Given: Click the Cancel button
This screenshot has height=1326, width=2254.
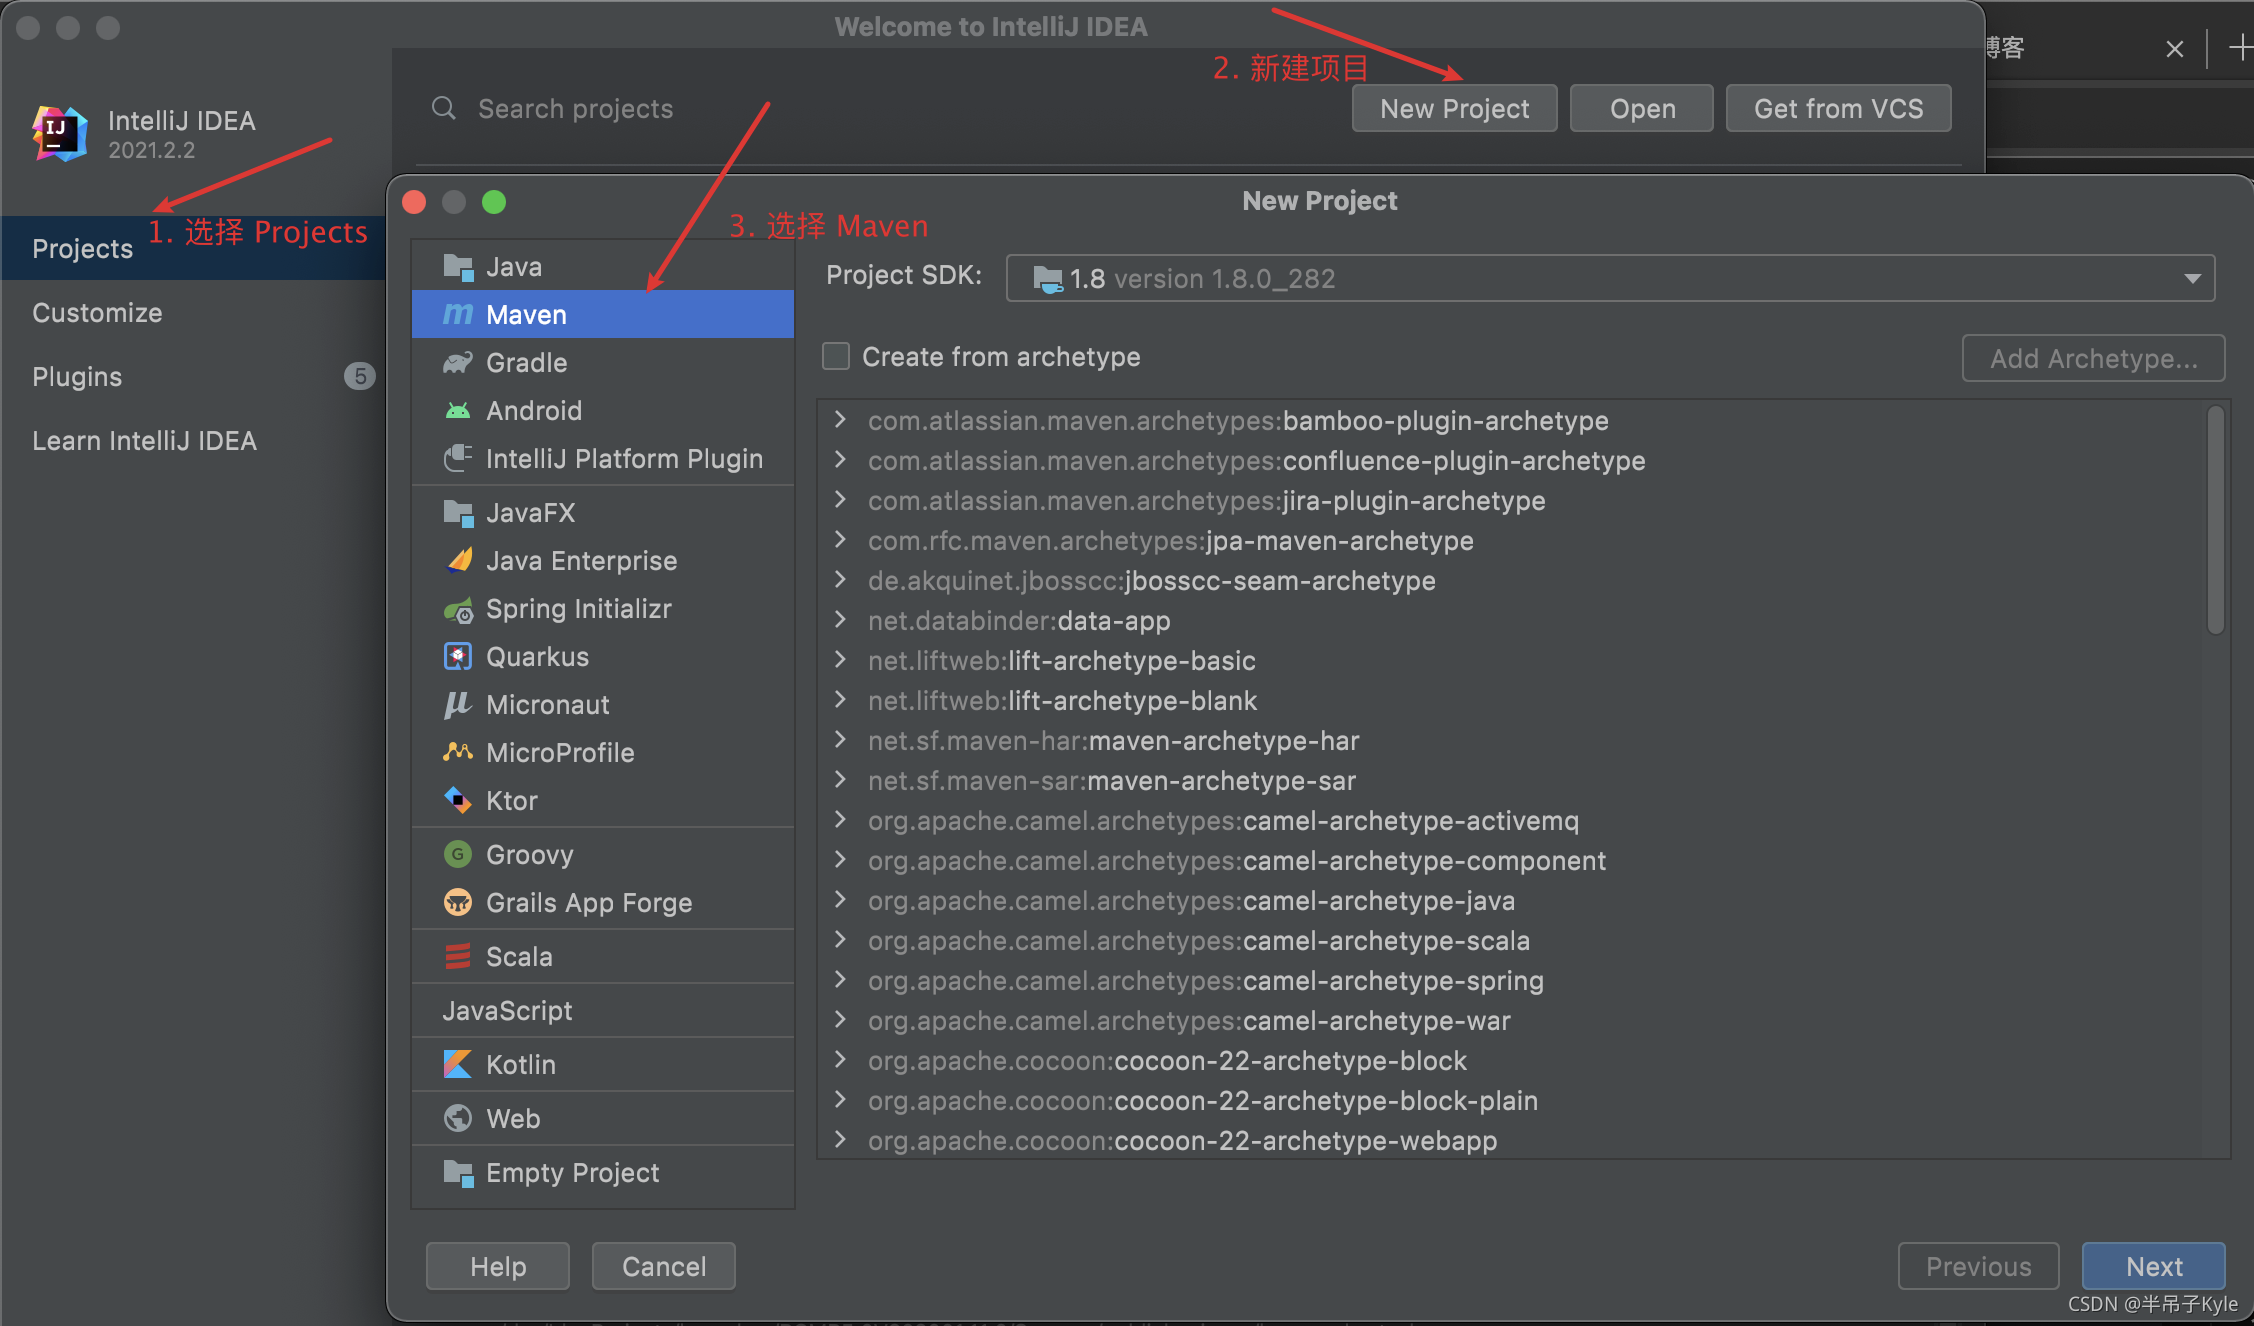Looking at the screenshot, I should (664, 1266).
